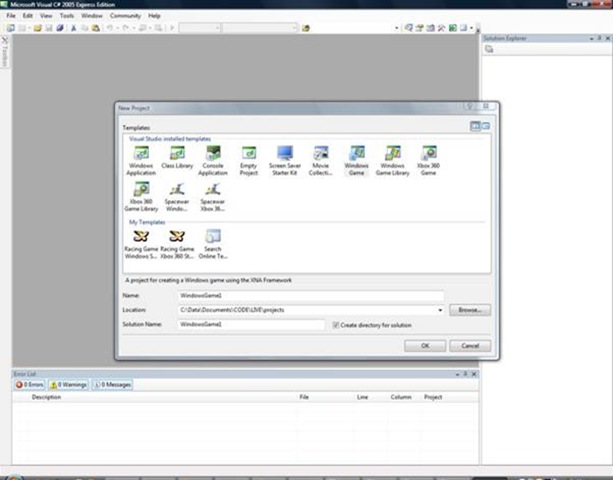The height and width of the screenshot is (480, 613).
Task: Toggle the 0 Warnings filter
Action: [x=70, y=384]
